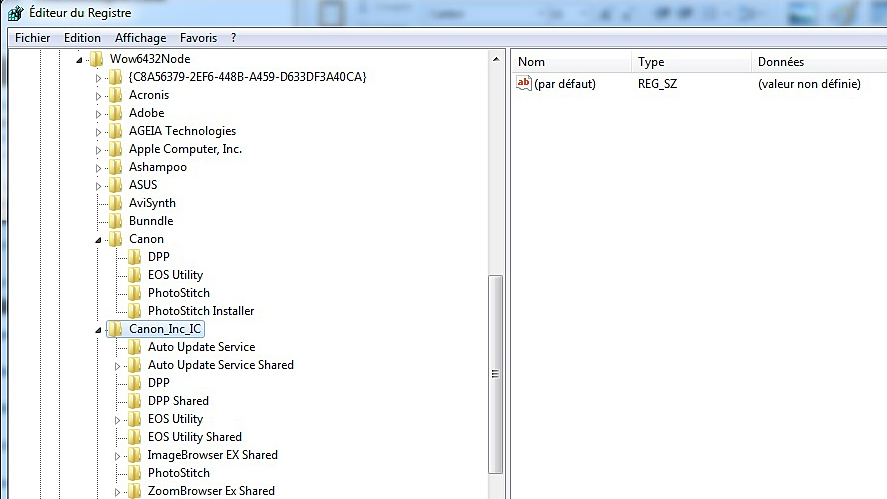
Task: Select the DPP Shared key
Action: click(178, 401)
